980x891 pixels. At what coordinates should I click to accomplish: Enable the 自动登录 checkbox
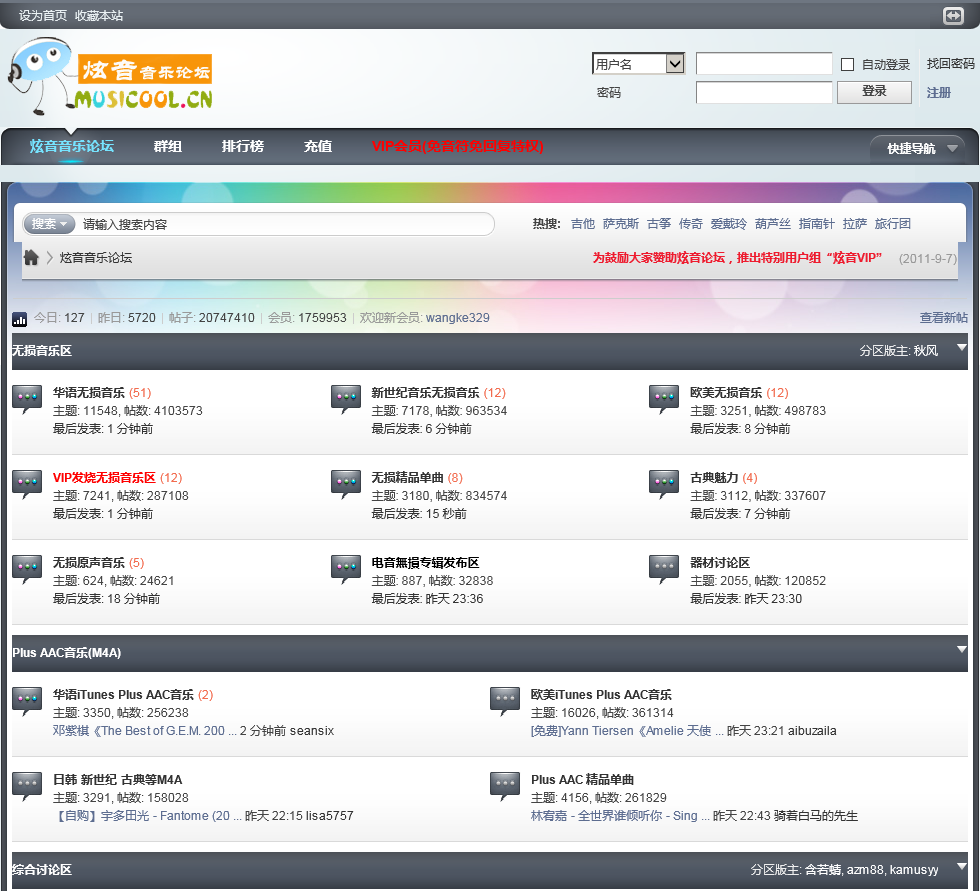click(x=848, y=64)
